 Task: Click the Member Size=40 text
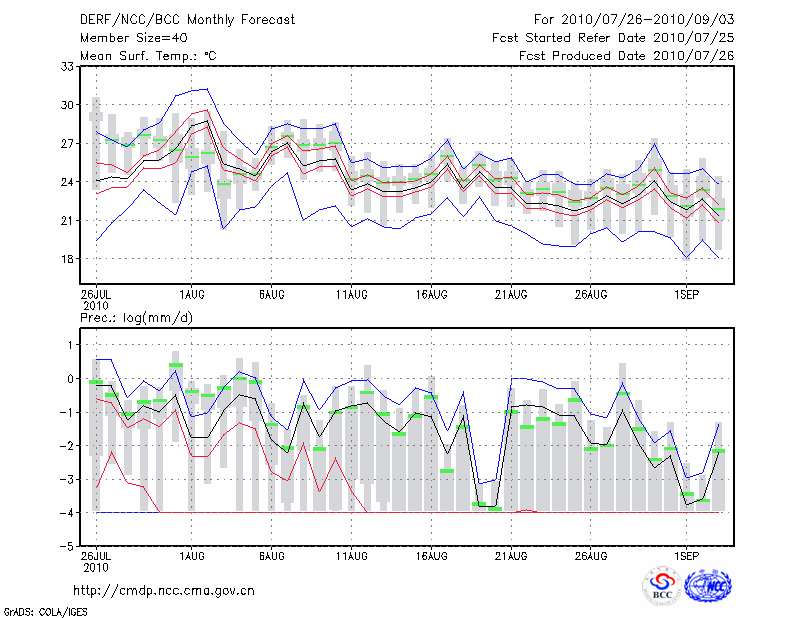pos(126,37)
